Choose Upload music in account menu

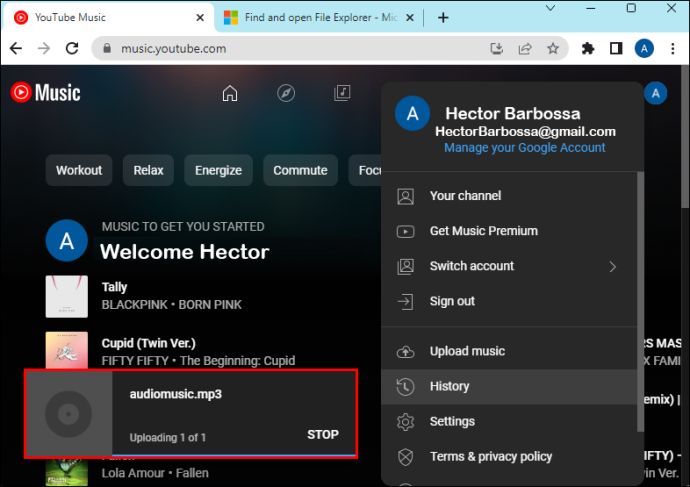509,352
